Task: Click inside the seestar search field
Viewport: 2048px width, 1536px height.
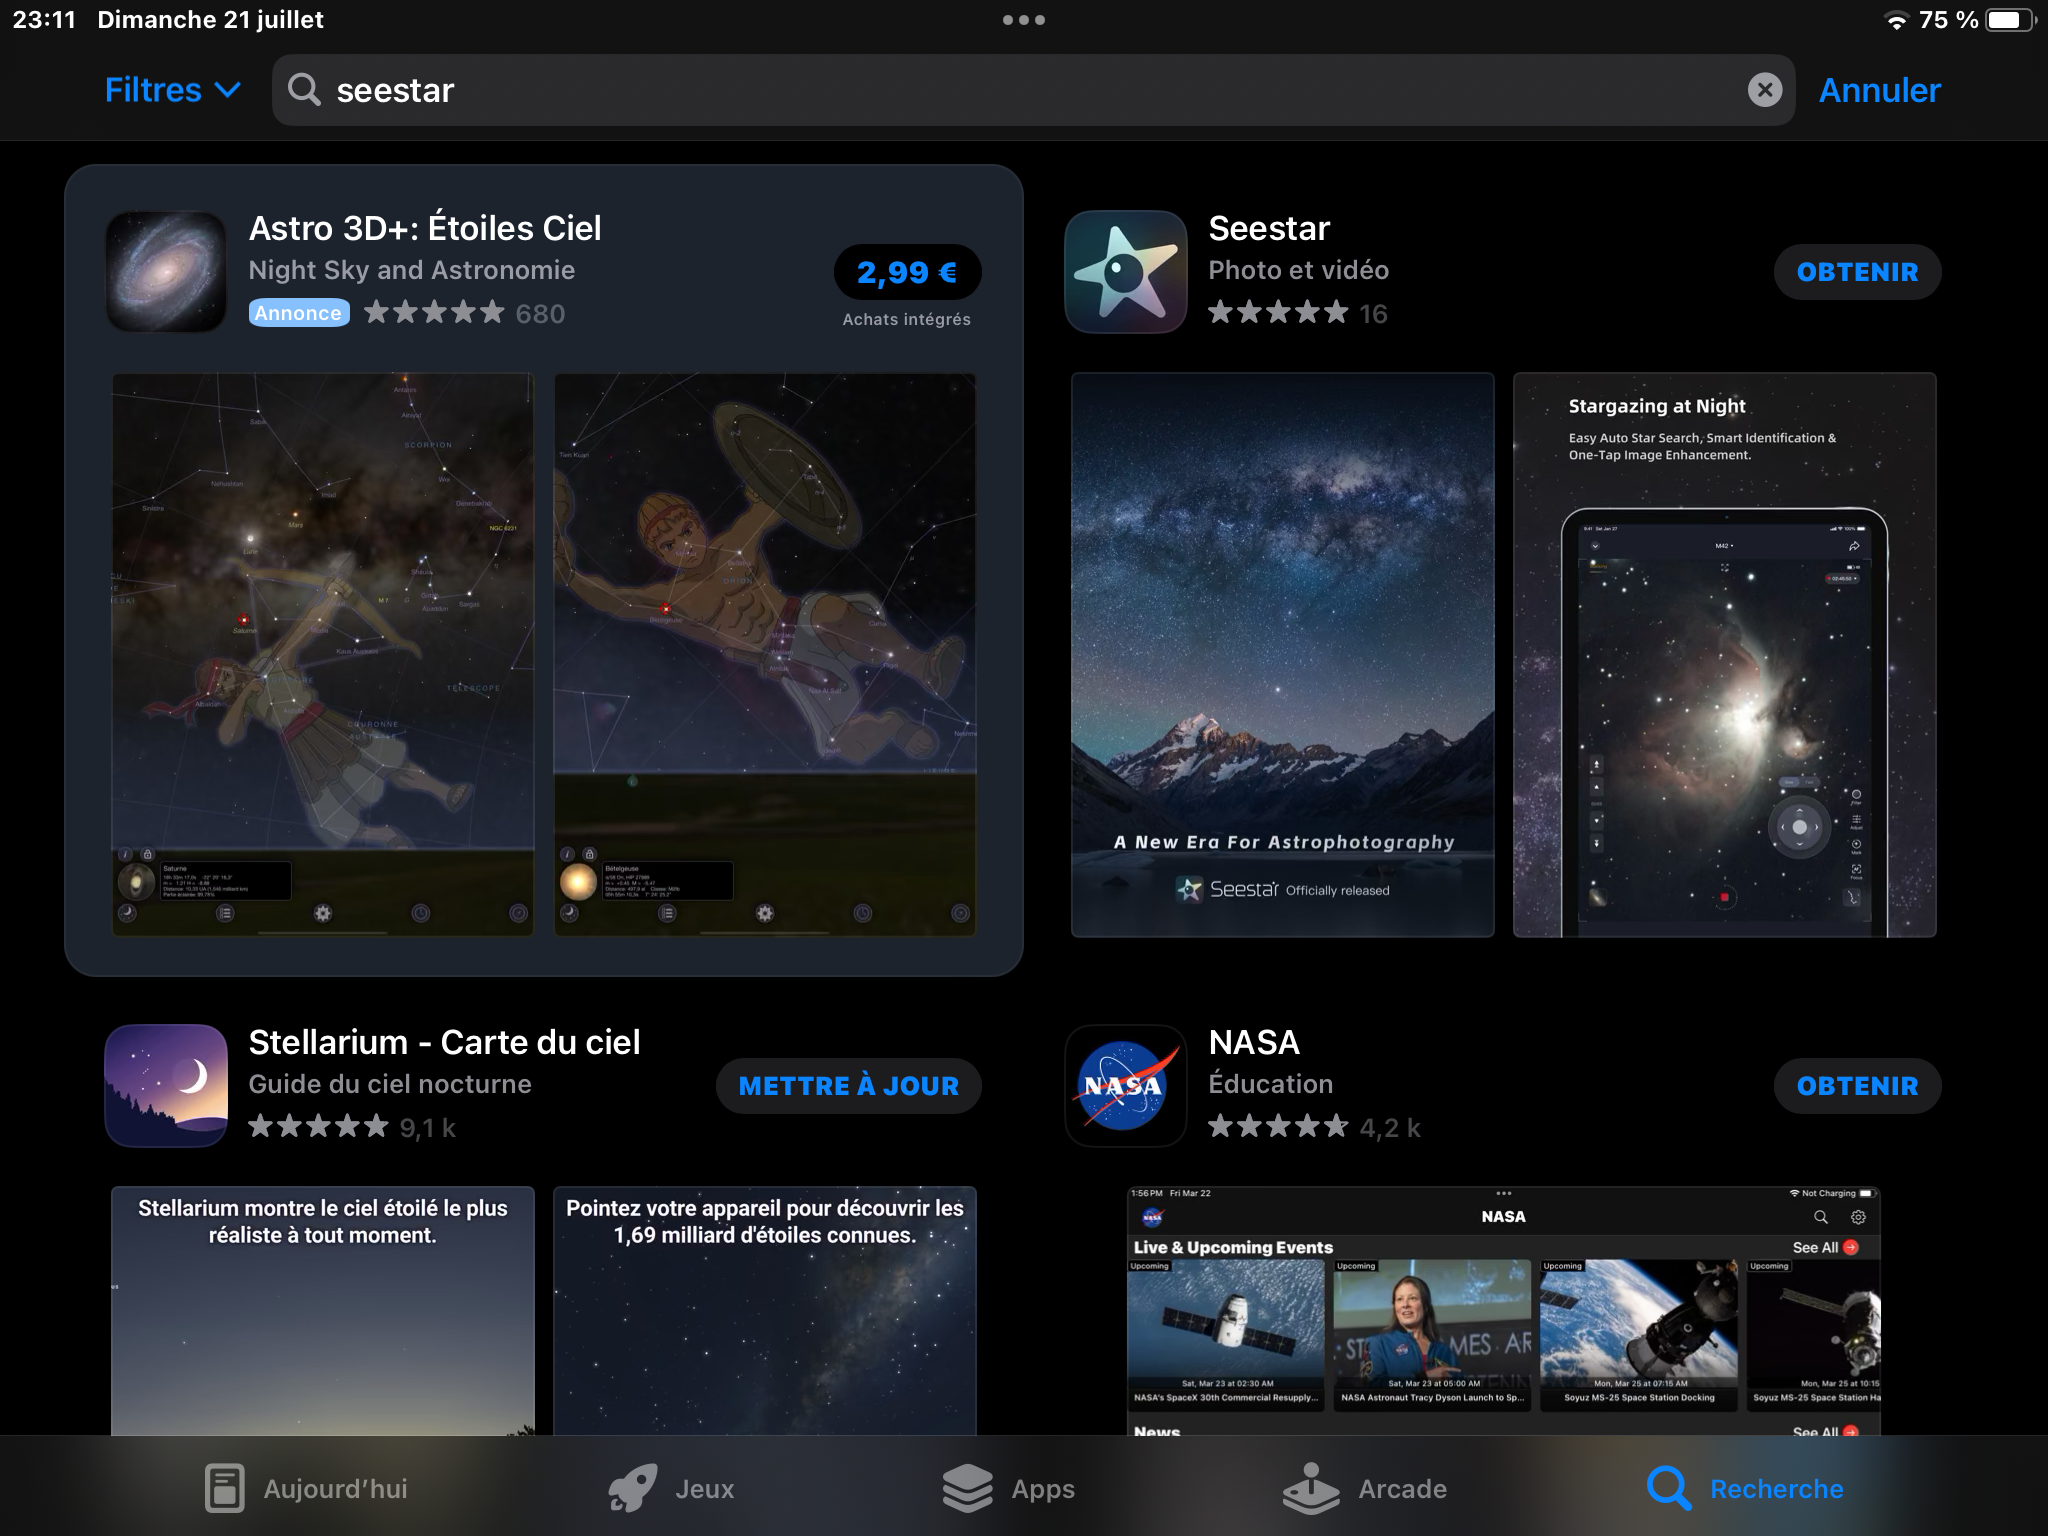Action: 1000,90
